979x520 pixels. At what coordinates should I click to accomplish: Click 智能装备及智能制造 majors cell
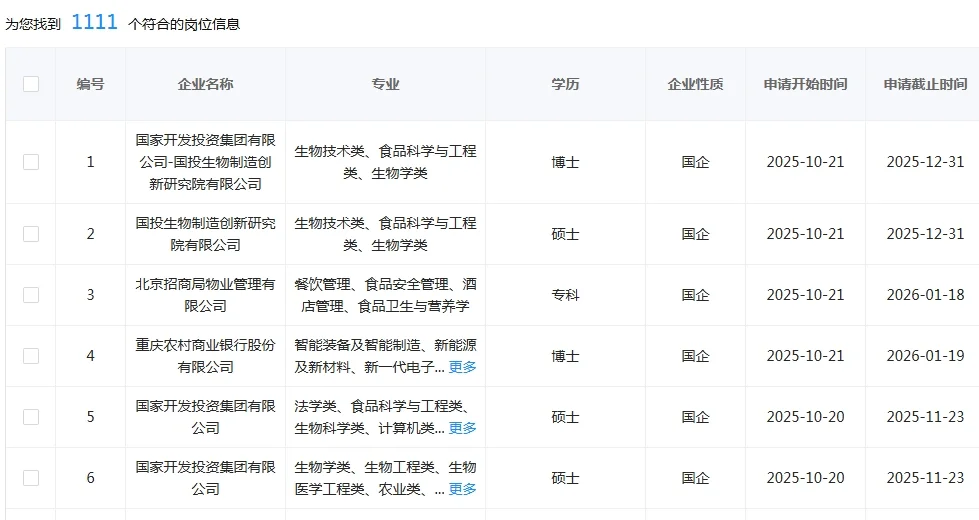click(385, 356)
